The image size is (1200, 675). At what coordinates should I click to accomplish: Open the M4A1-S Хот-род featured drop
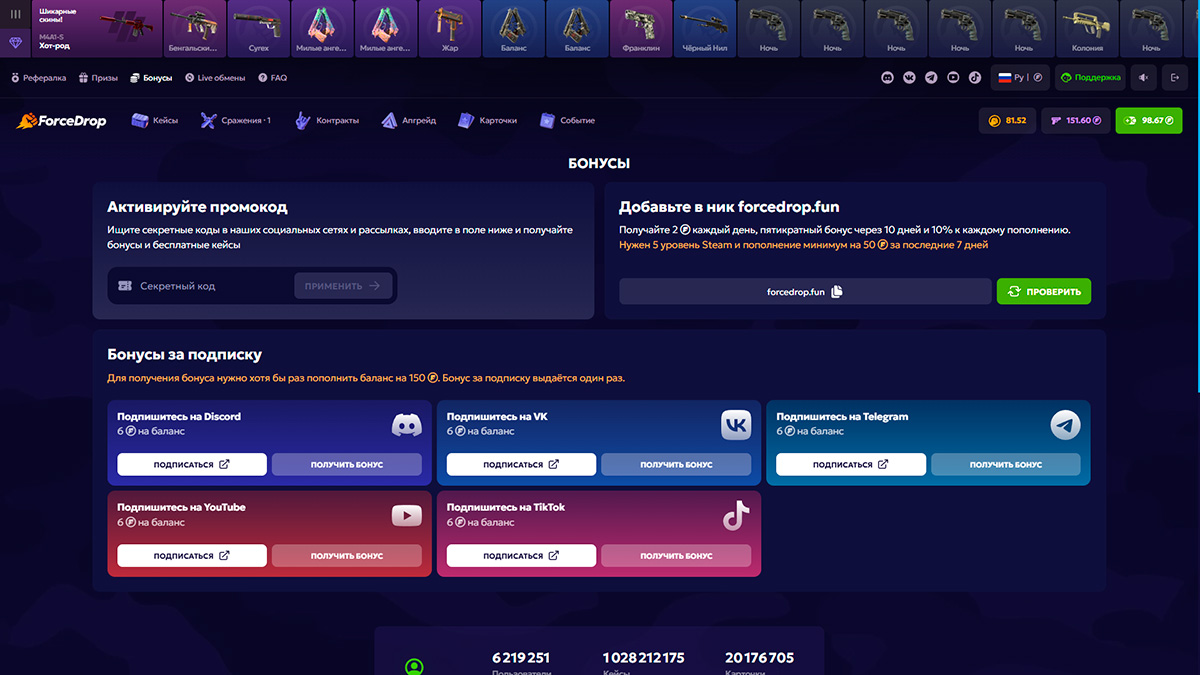(96, 28)
